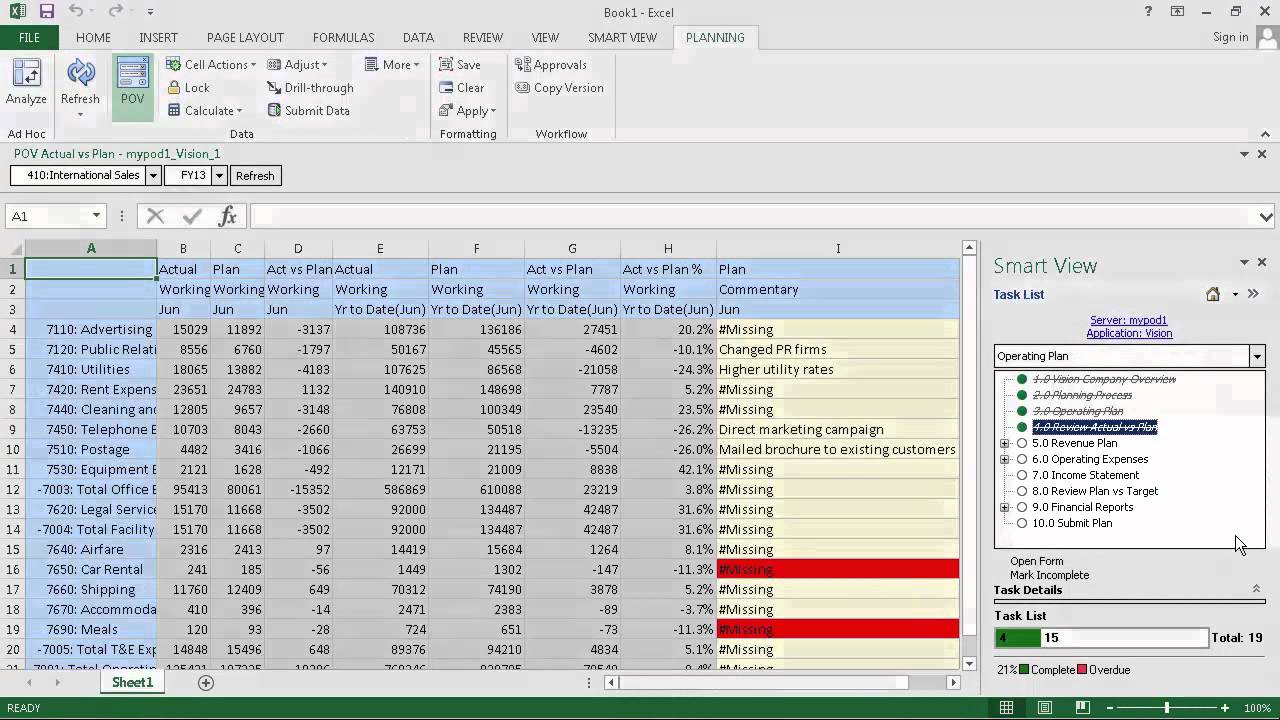Click the Refresh ribbon icon
The height and width of the screenshot is (720, 1280).
[x=80, y=83]
